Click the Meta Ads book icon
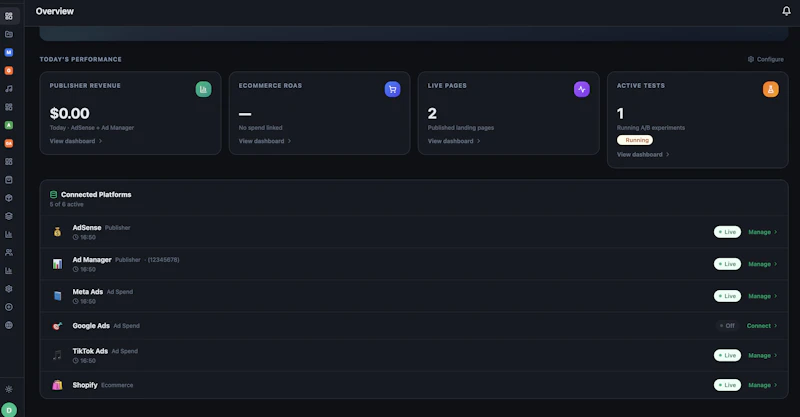 tap(57, 296)
